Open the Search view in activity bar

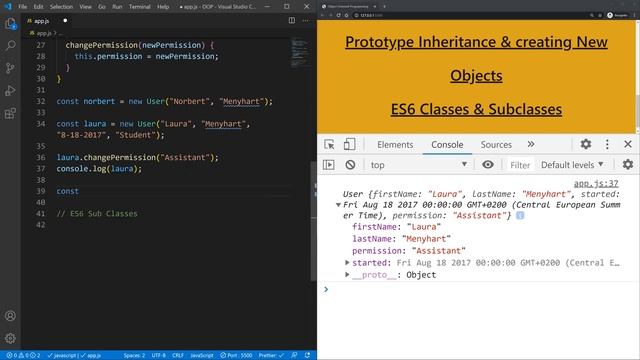click(x=10, y=45)
